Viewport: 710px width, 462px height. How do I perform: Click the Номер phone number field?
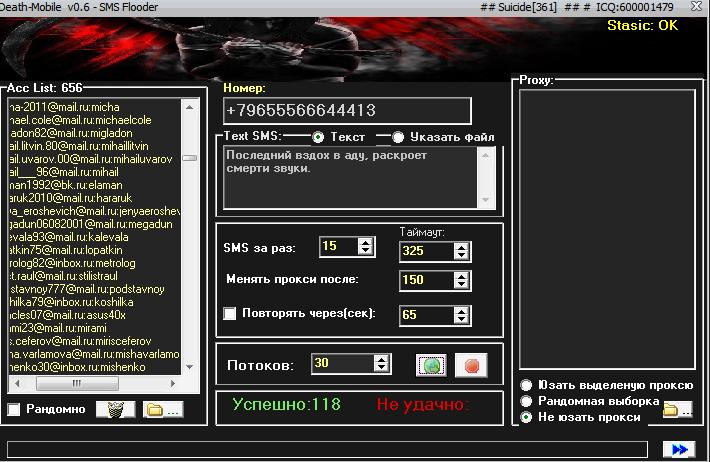(x=347, y=111)
